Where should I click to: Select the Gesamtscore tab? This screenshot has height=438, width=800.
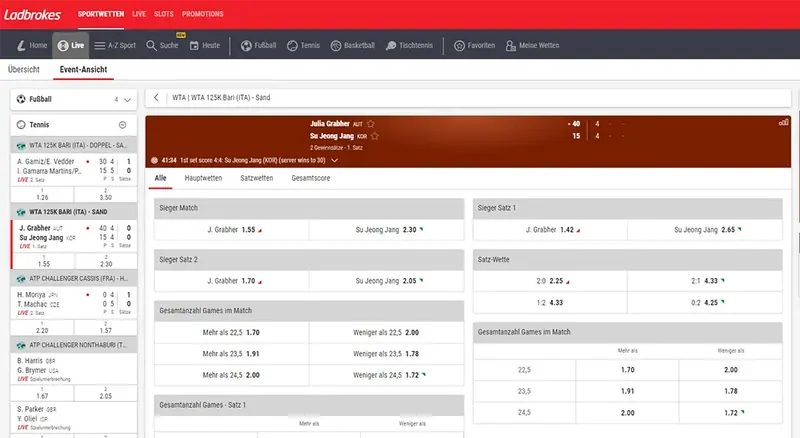point(311,178)
